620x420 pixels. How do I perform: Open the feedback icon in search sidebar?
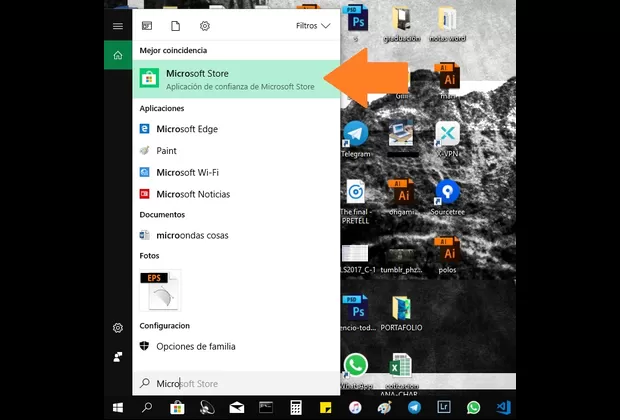118,357
